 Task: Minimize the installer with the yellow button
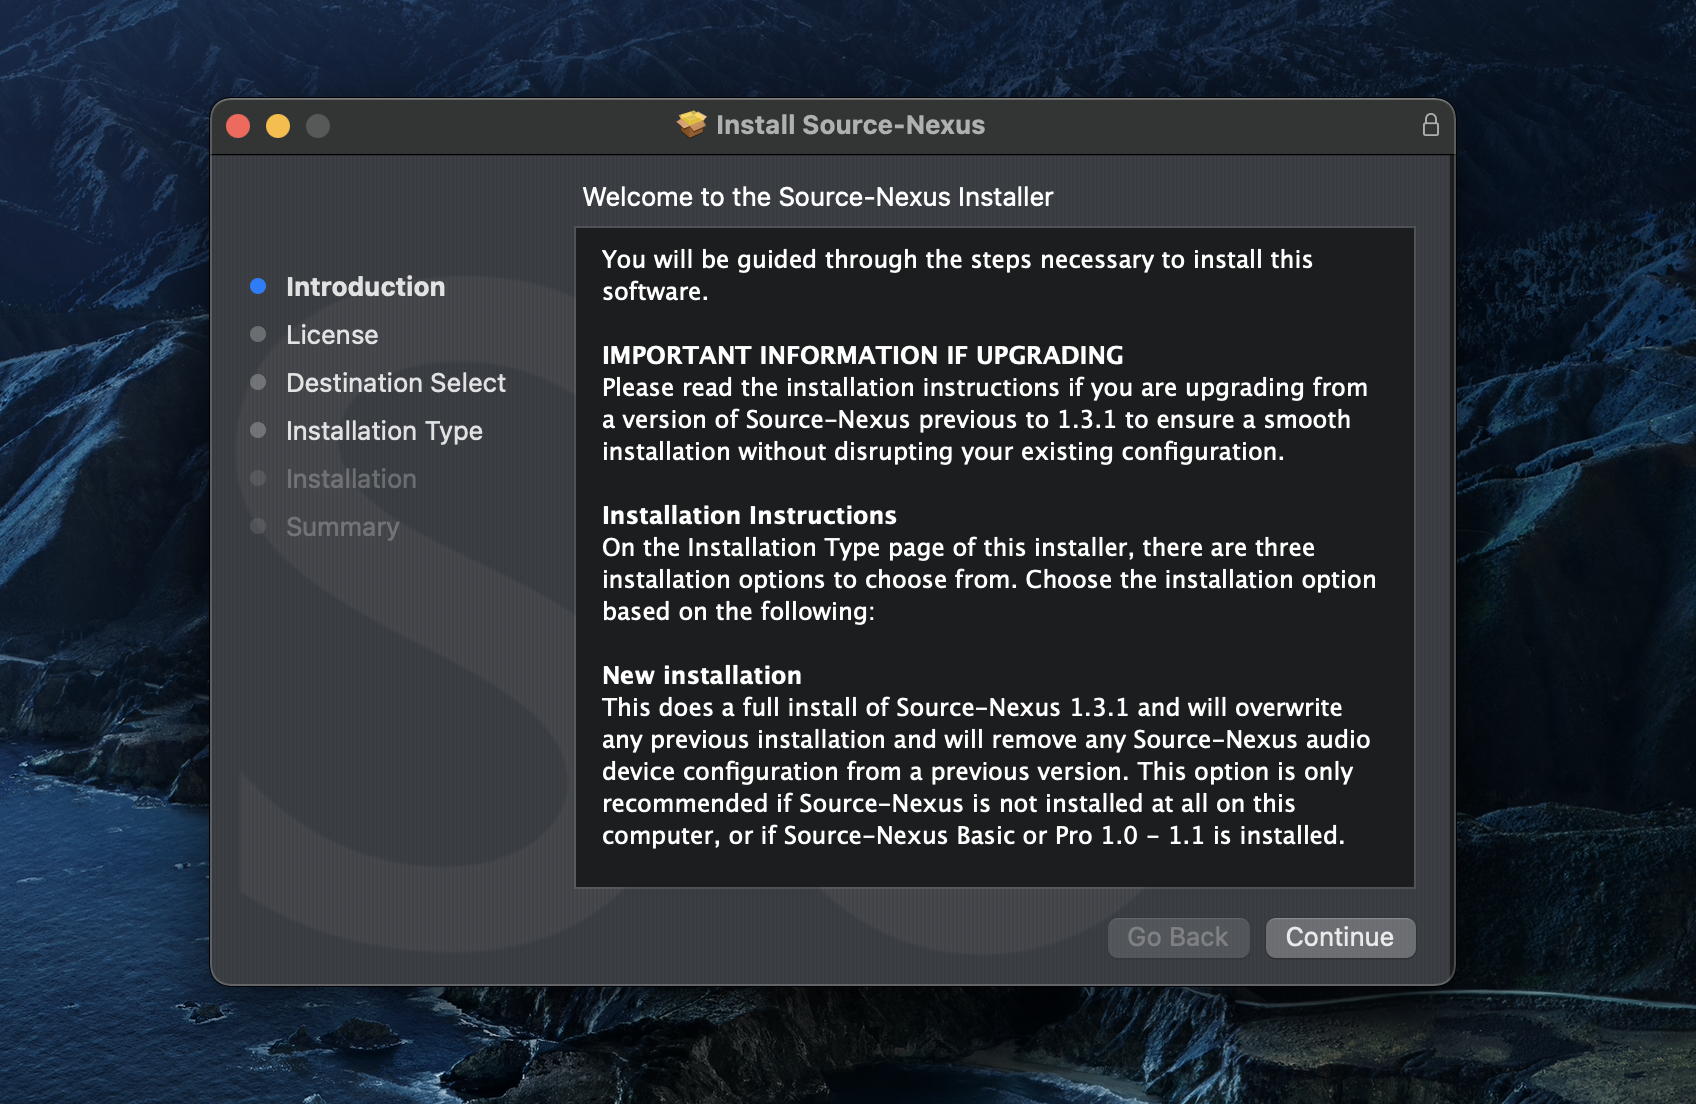[x=278, y=126]
